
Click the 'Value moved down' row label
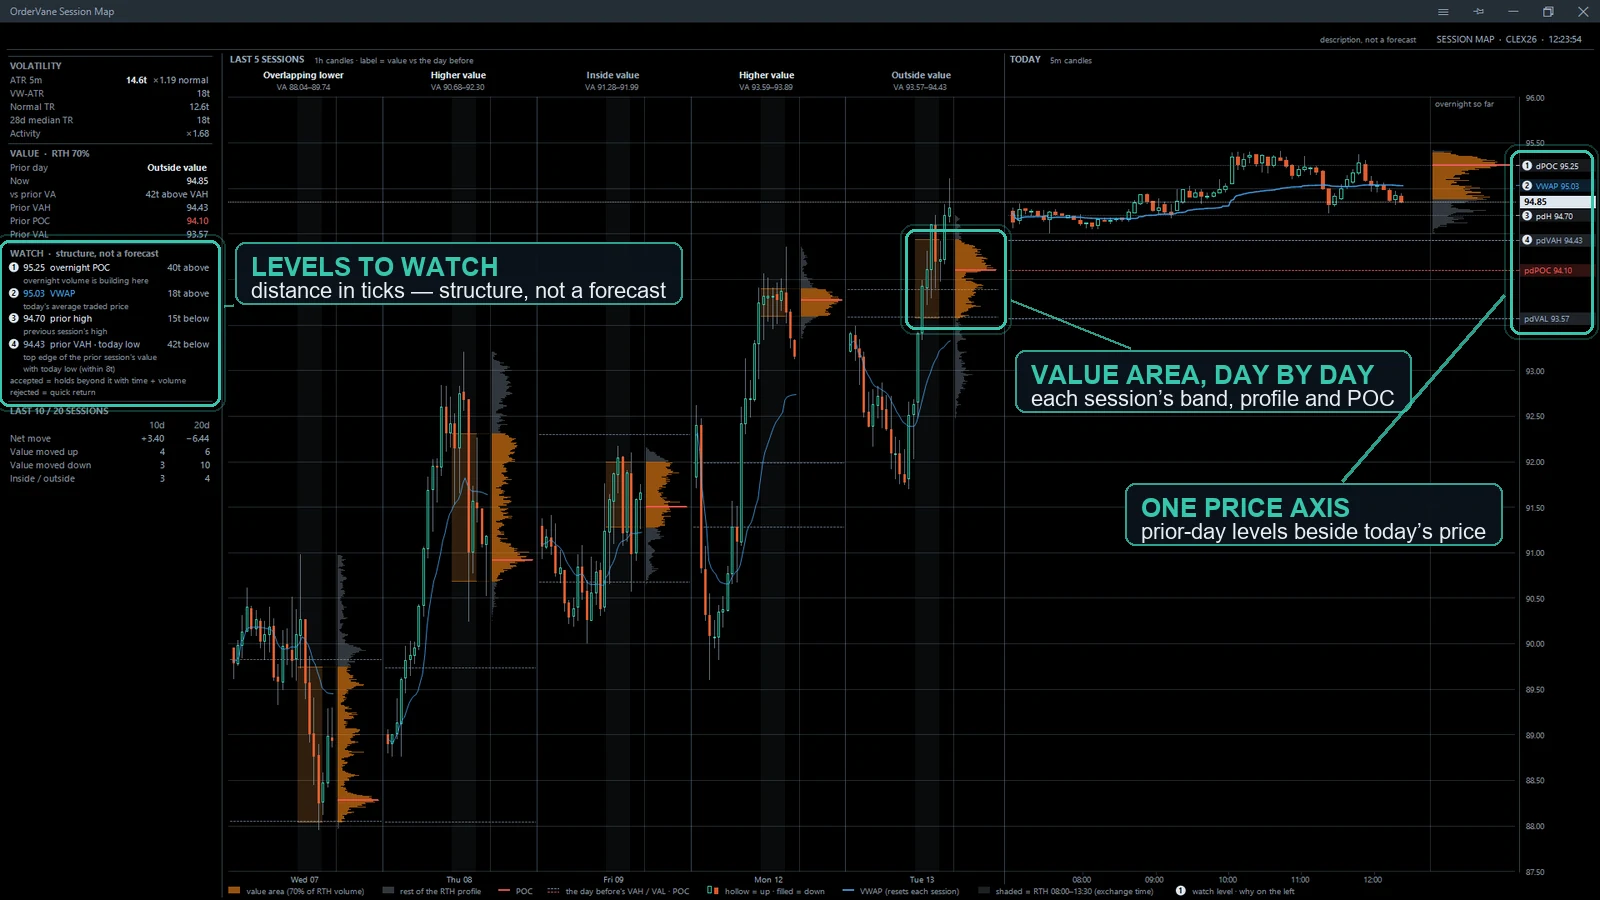[x=50, y=465]
